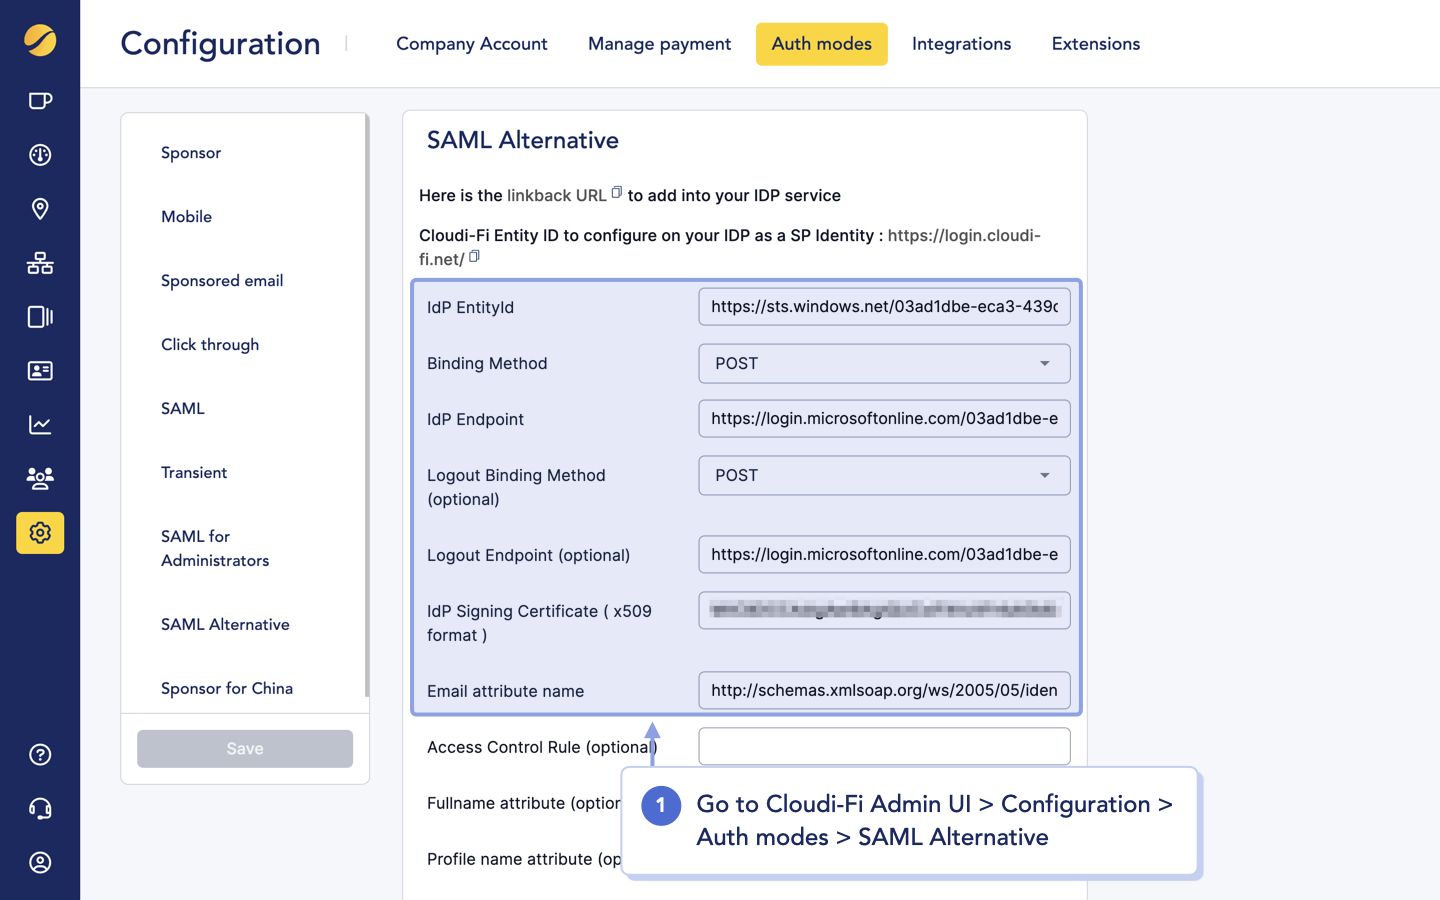Select the ID card contacts icon in sidebar
Image resolution: width=1440 pixels, height=900 pixels.
(x=40, y=371)
